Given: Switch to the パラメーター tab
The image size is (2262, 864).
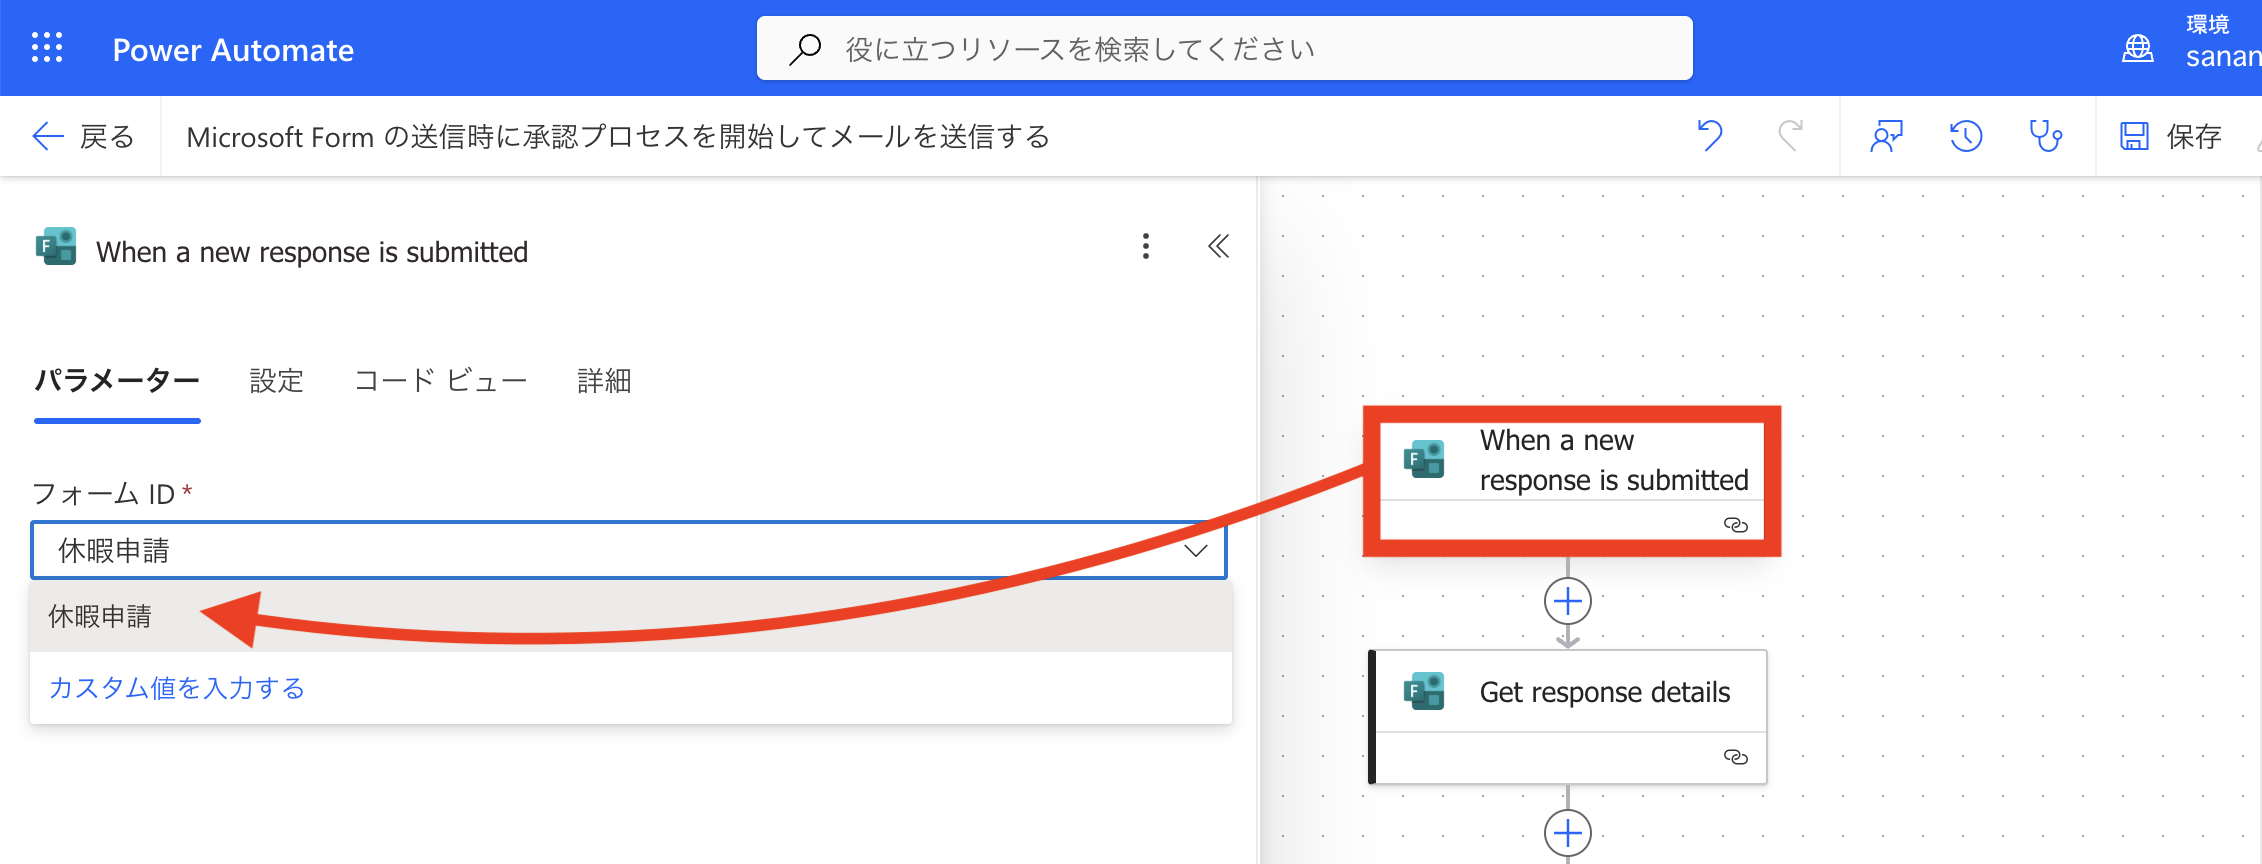Looking at the screenshot, I should (x=117, y=380).
